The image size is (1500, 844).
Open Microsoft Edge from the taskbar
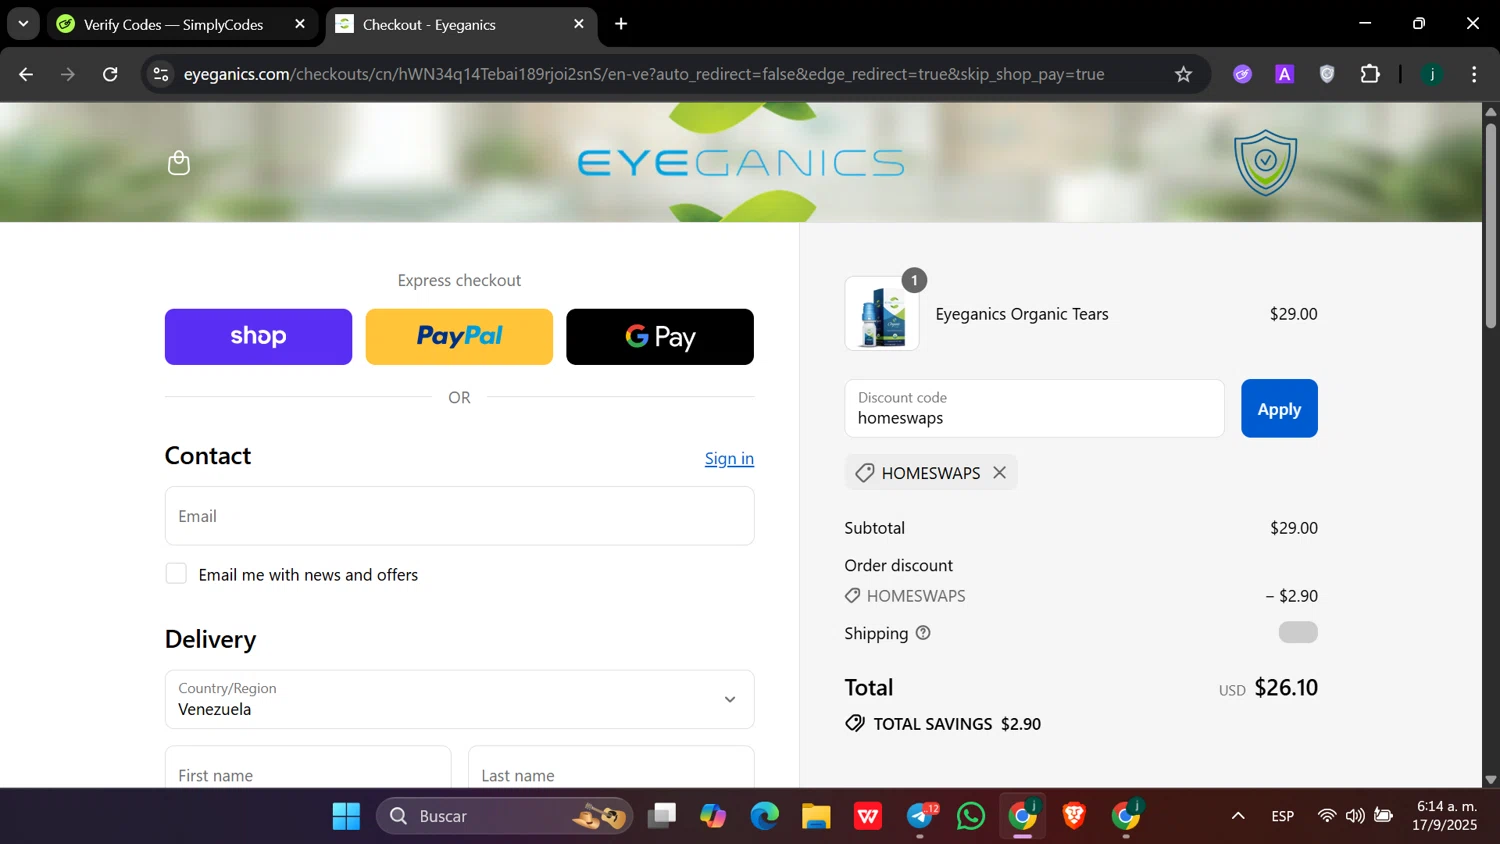765,816
